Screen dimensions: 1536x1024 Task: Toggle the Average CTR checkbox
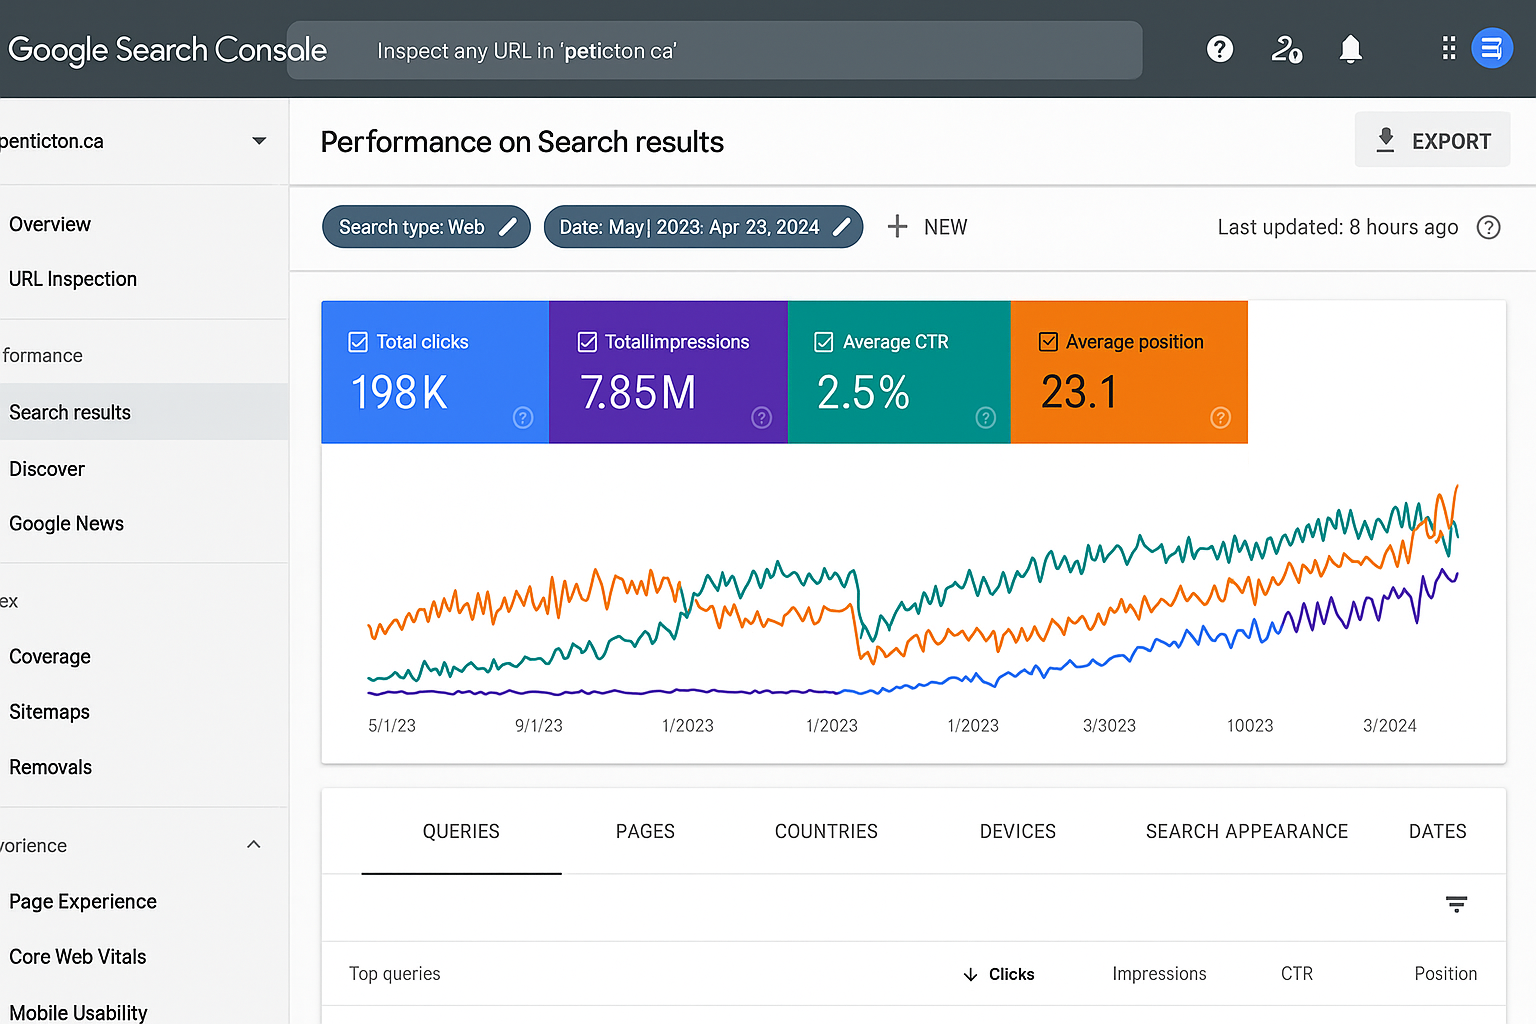pyautogui.click(x=824, y=342)
